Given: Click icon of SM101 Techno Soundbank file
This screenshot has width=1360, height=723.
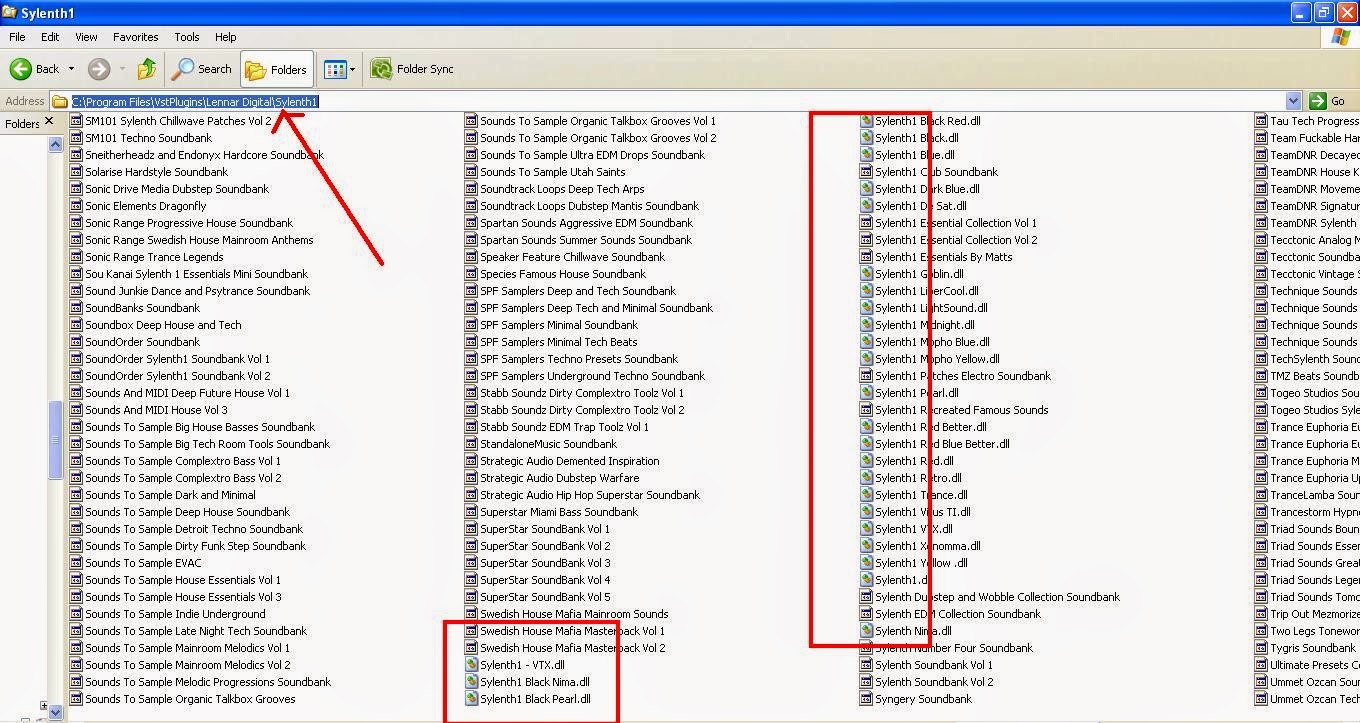Looking at the screenshot, I should pyautogui.click(x=76, y=138).
